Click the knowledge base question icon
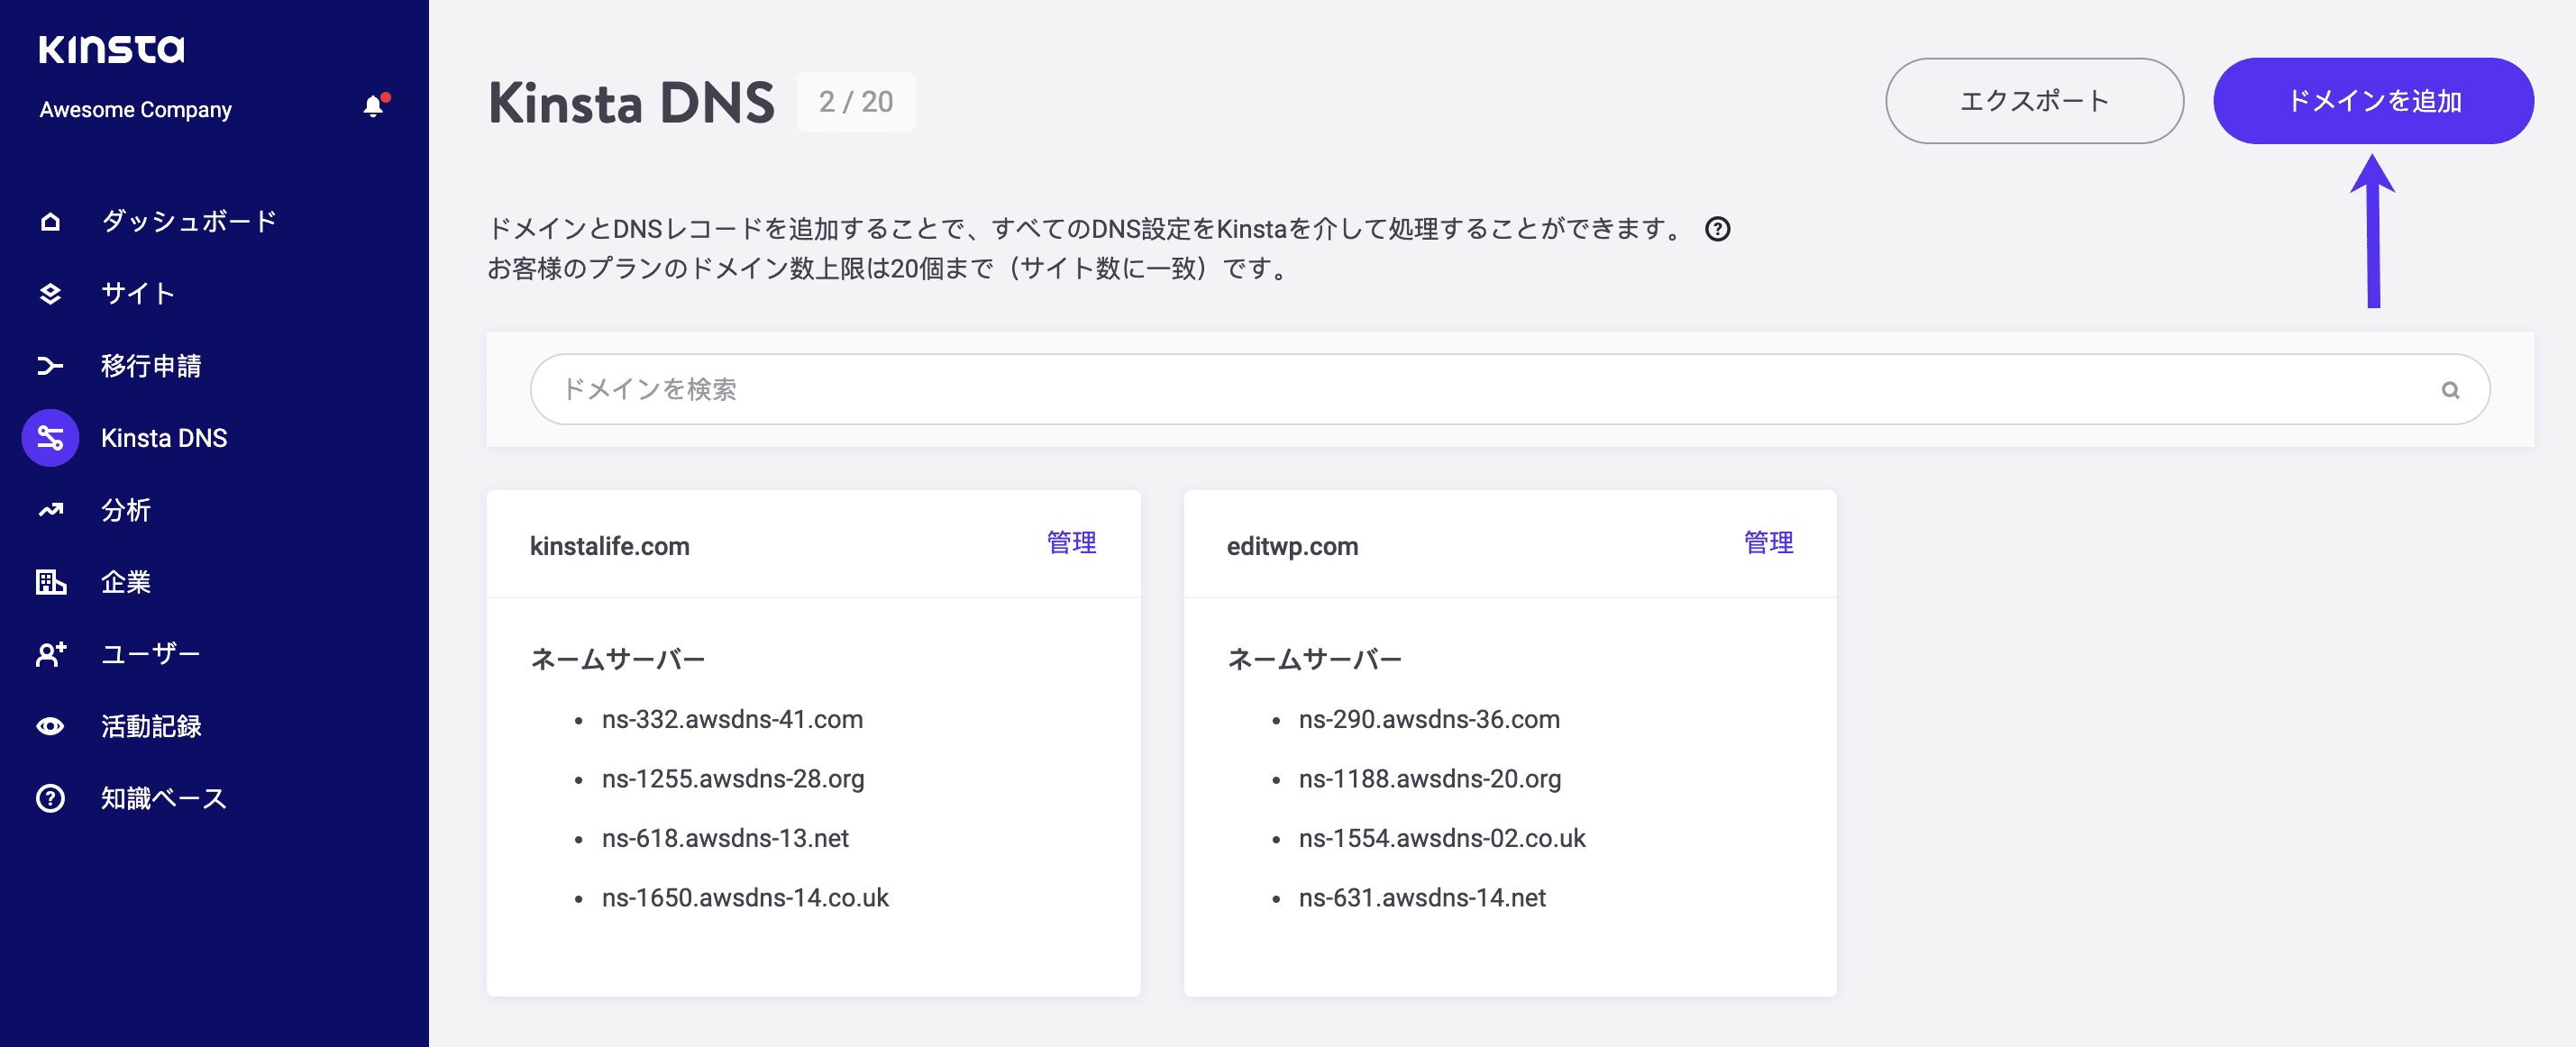2576x1047 pixels. (50, 798)
